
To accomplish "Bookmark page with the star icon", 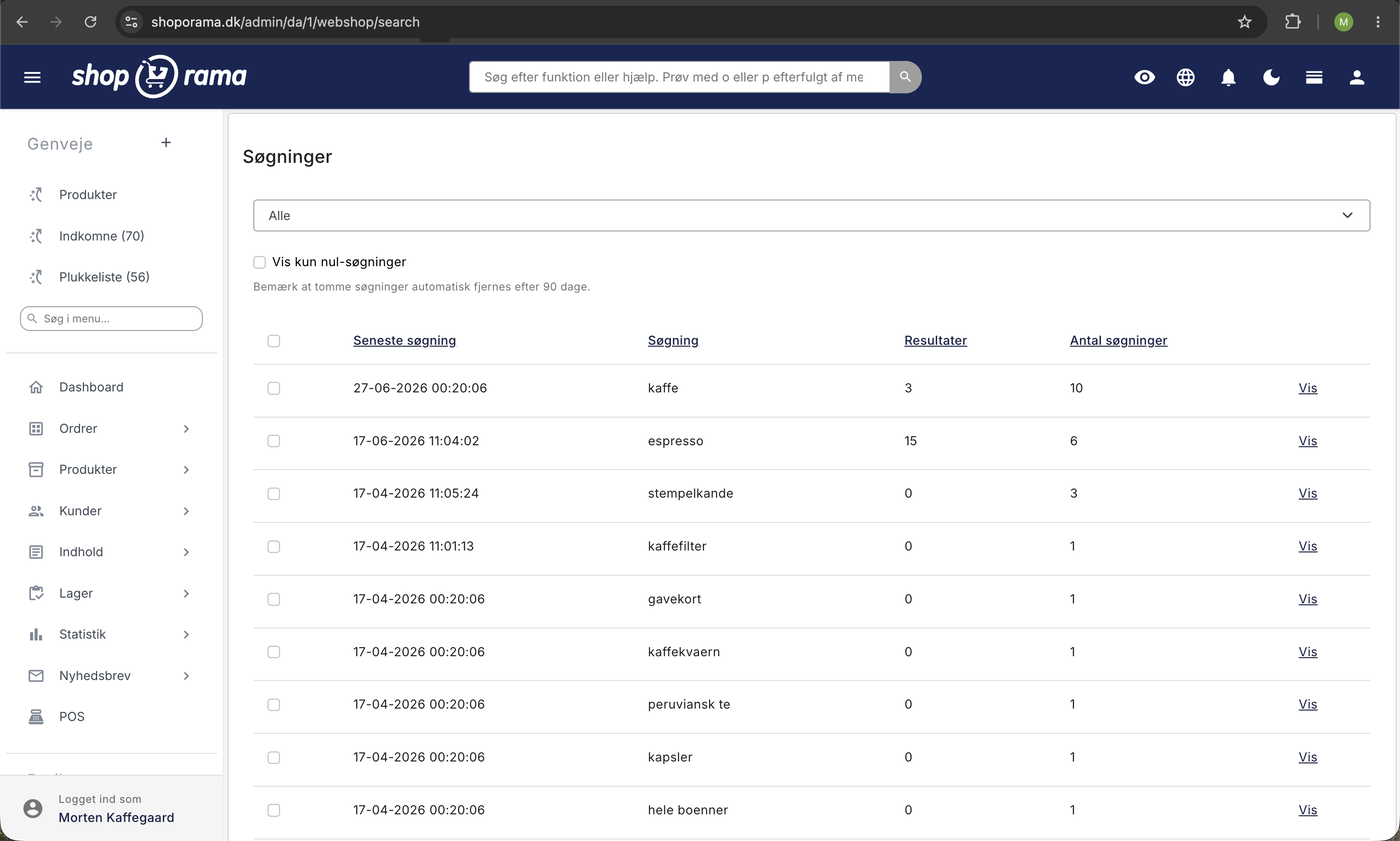I will pyautogui.click(x=1244, y=21).
